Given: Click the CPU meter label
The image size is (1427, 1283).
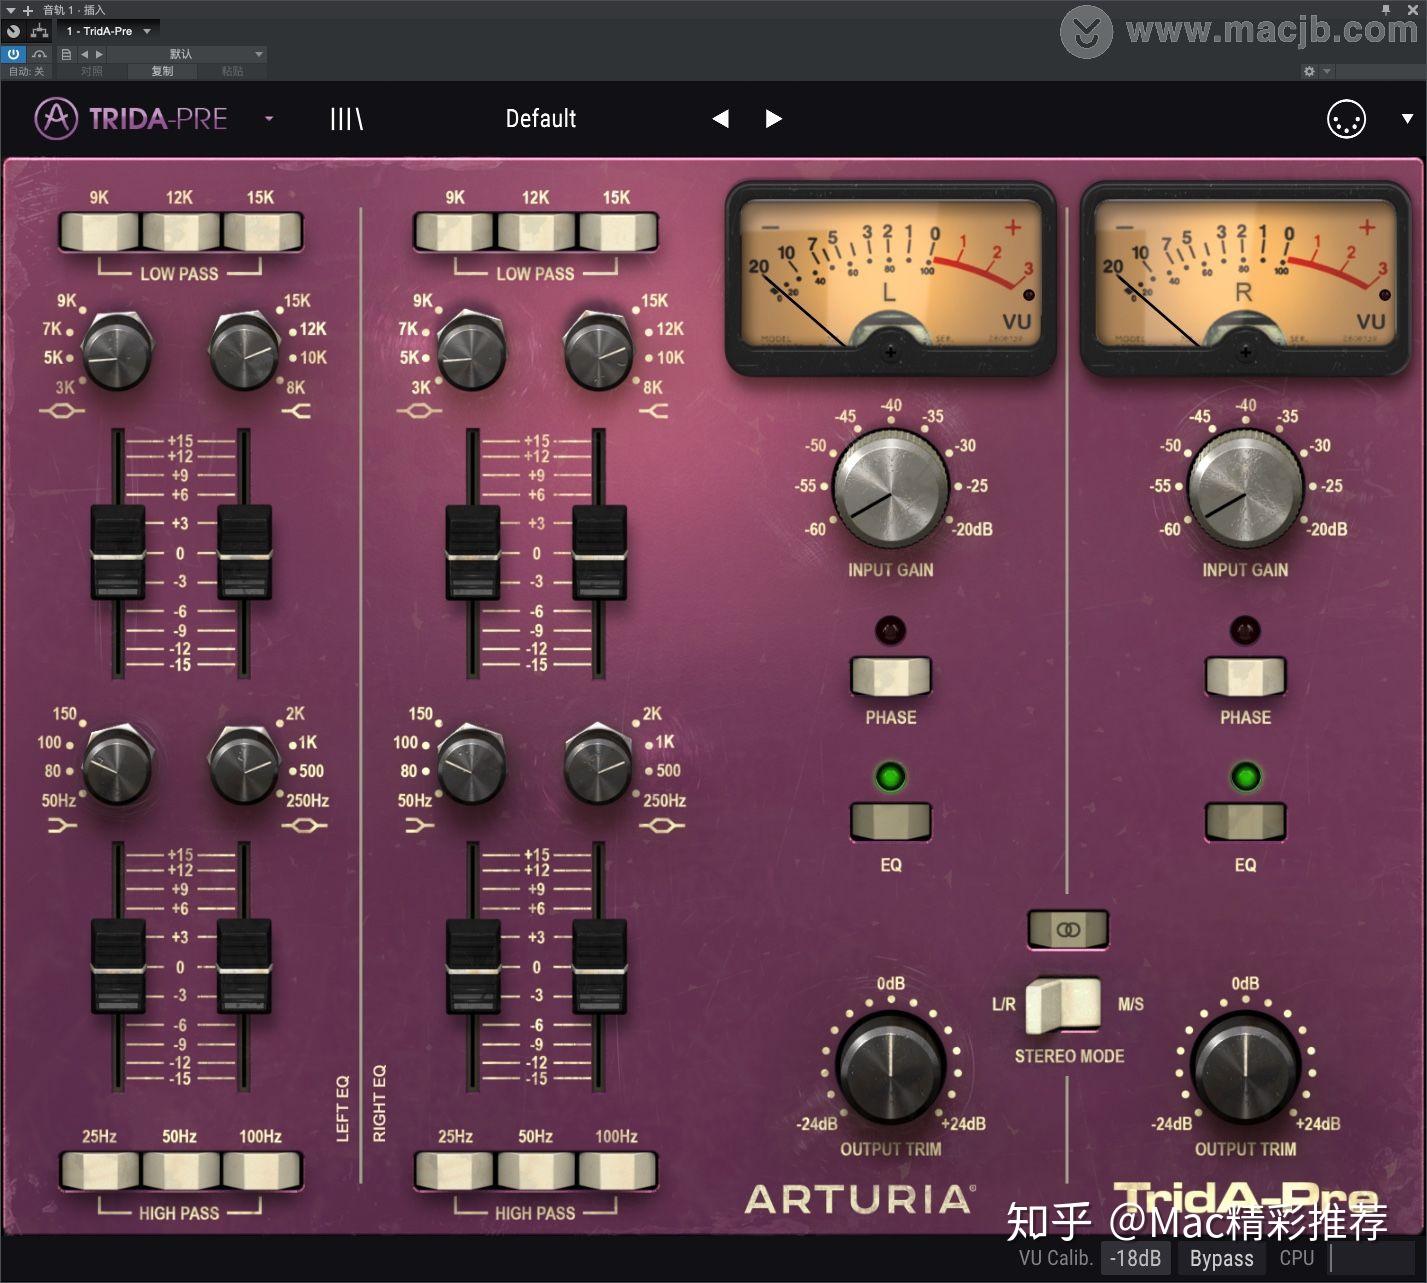Looking at the screenshot, I should (x=1297, y=1259).
